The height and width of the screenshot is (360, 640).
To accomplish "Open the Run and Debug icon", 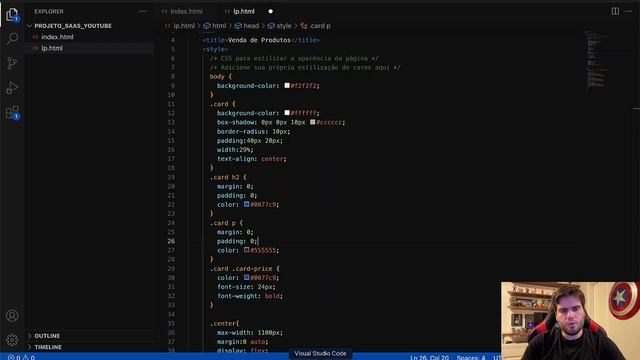I will click(x=12, y=87).
